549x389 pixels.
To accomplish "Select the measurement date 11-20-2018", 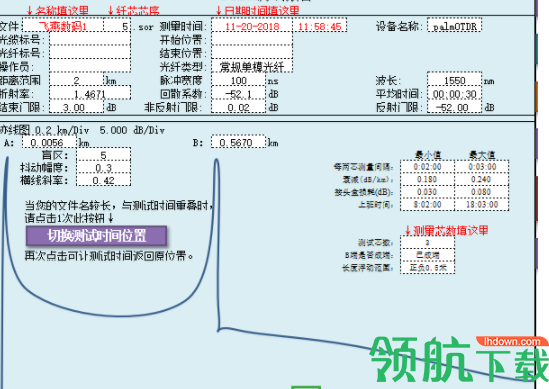I will [252, 26].
